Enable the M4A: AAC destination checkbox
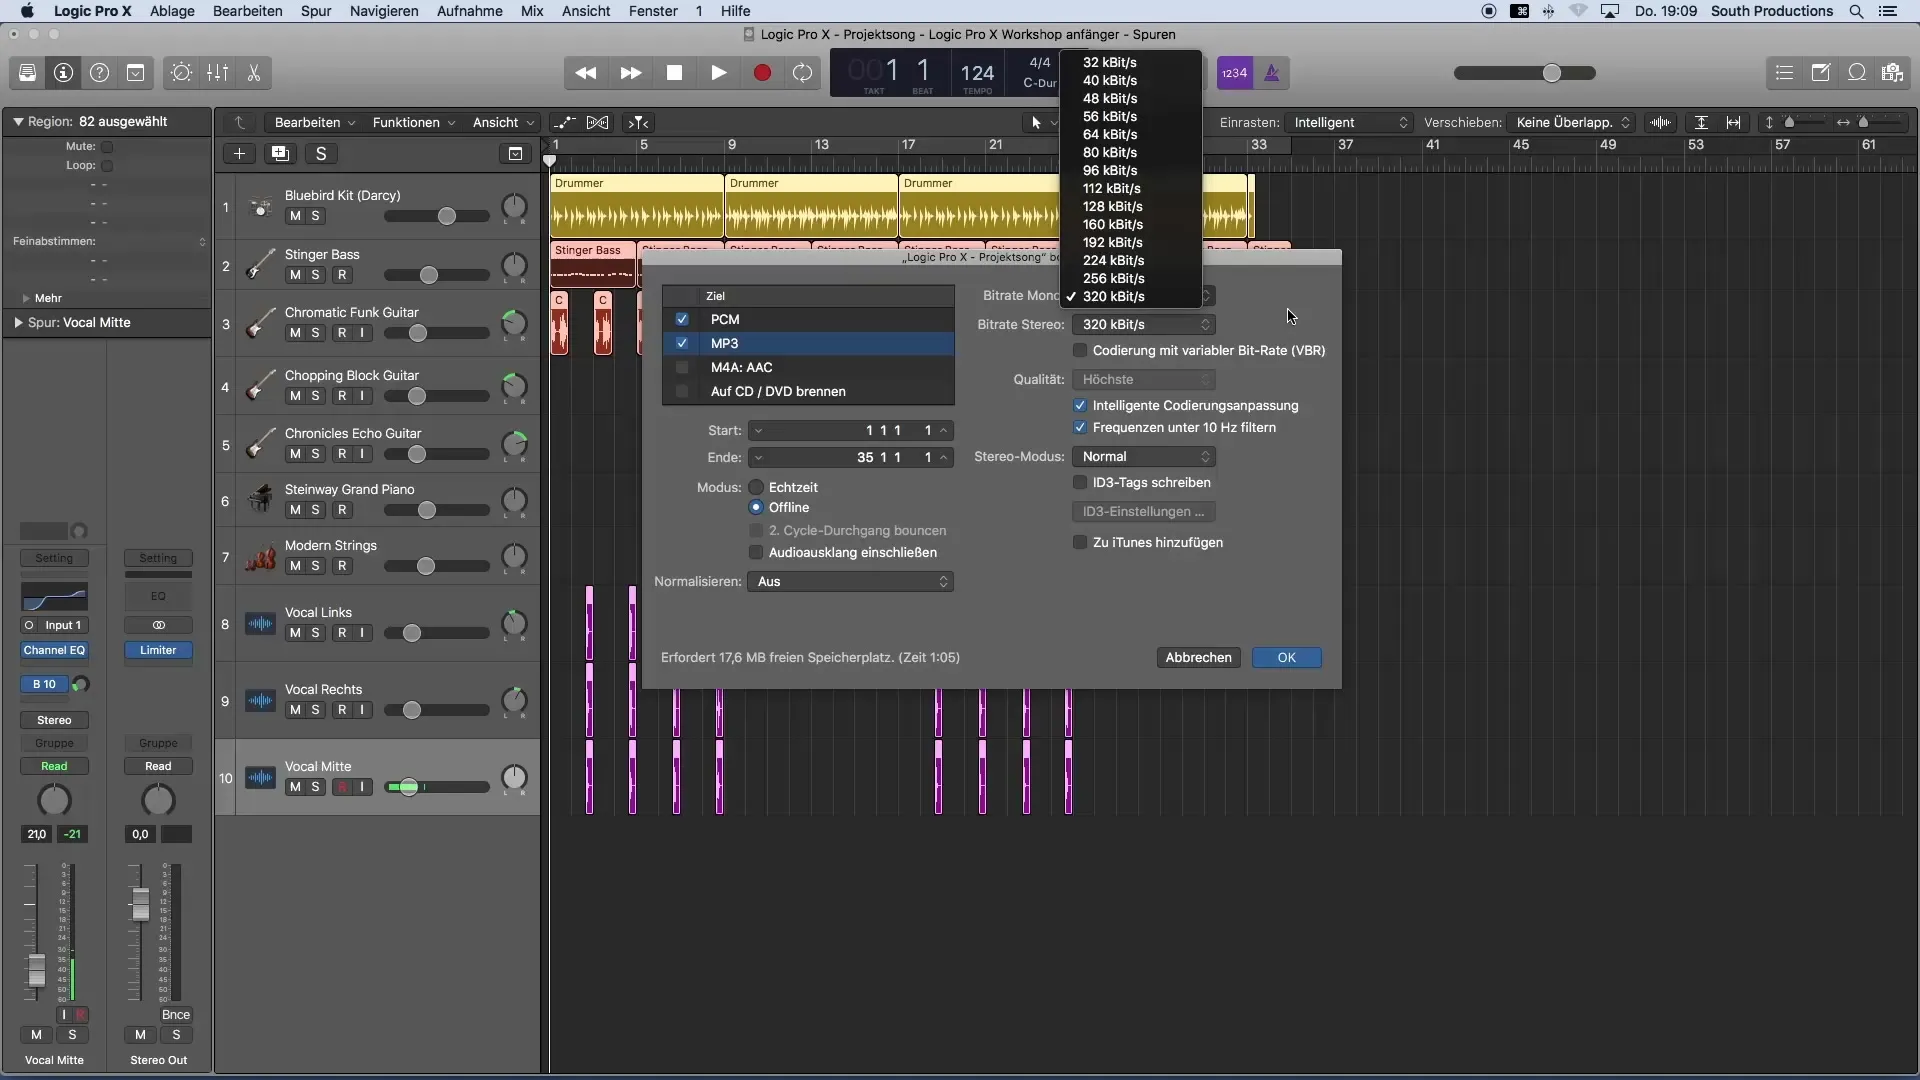 (x=682, y=368)
